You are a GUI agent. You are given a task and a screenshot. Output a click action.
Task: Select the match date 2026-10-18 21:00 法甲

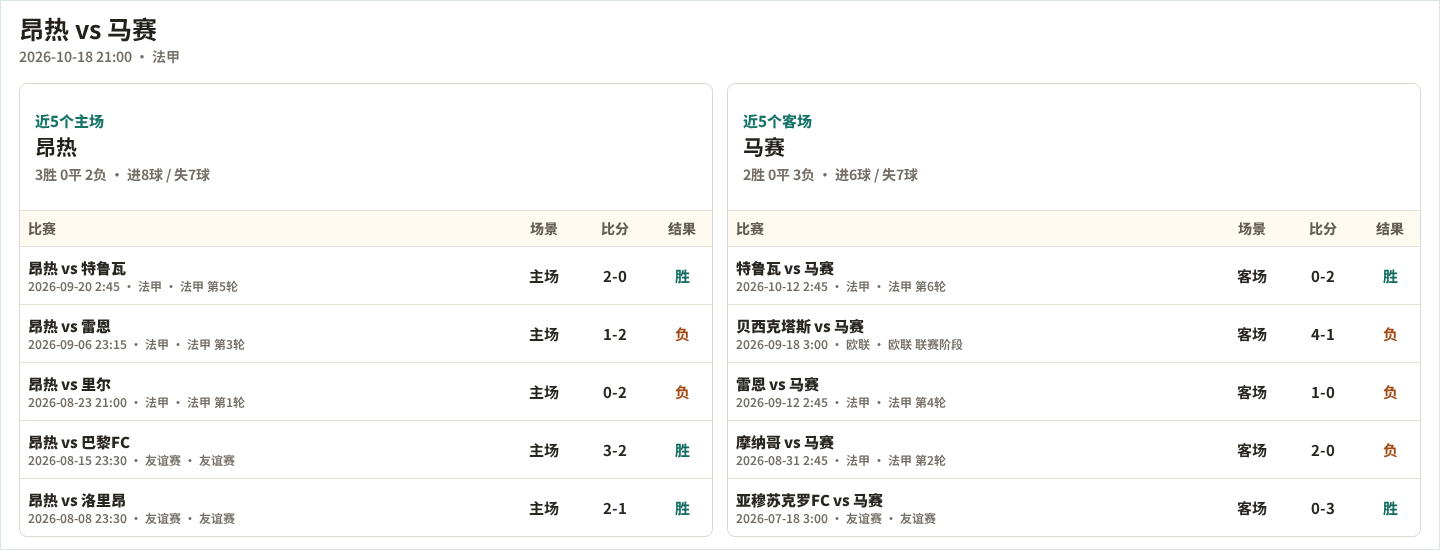click(99, 57)
